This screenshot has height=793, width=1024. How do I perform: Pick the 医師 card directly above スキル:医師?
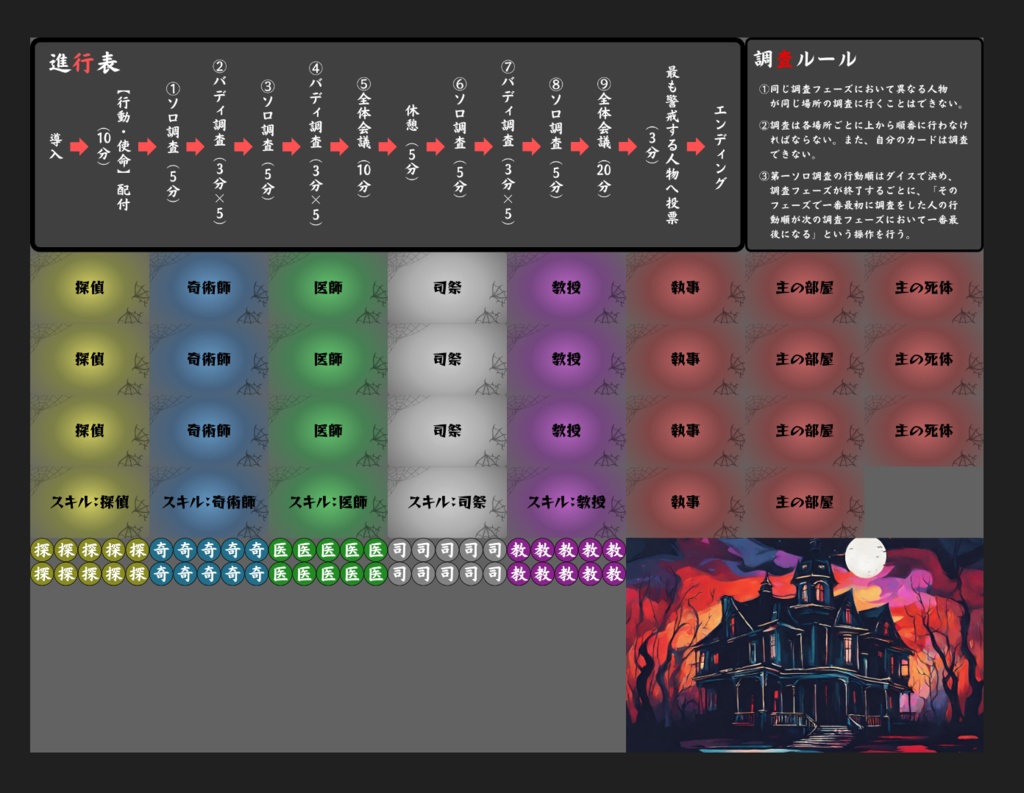tap(328, 431)
